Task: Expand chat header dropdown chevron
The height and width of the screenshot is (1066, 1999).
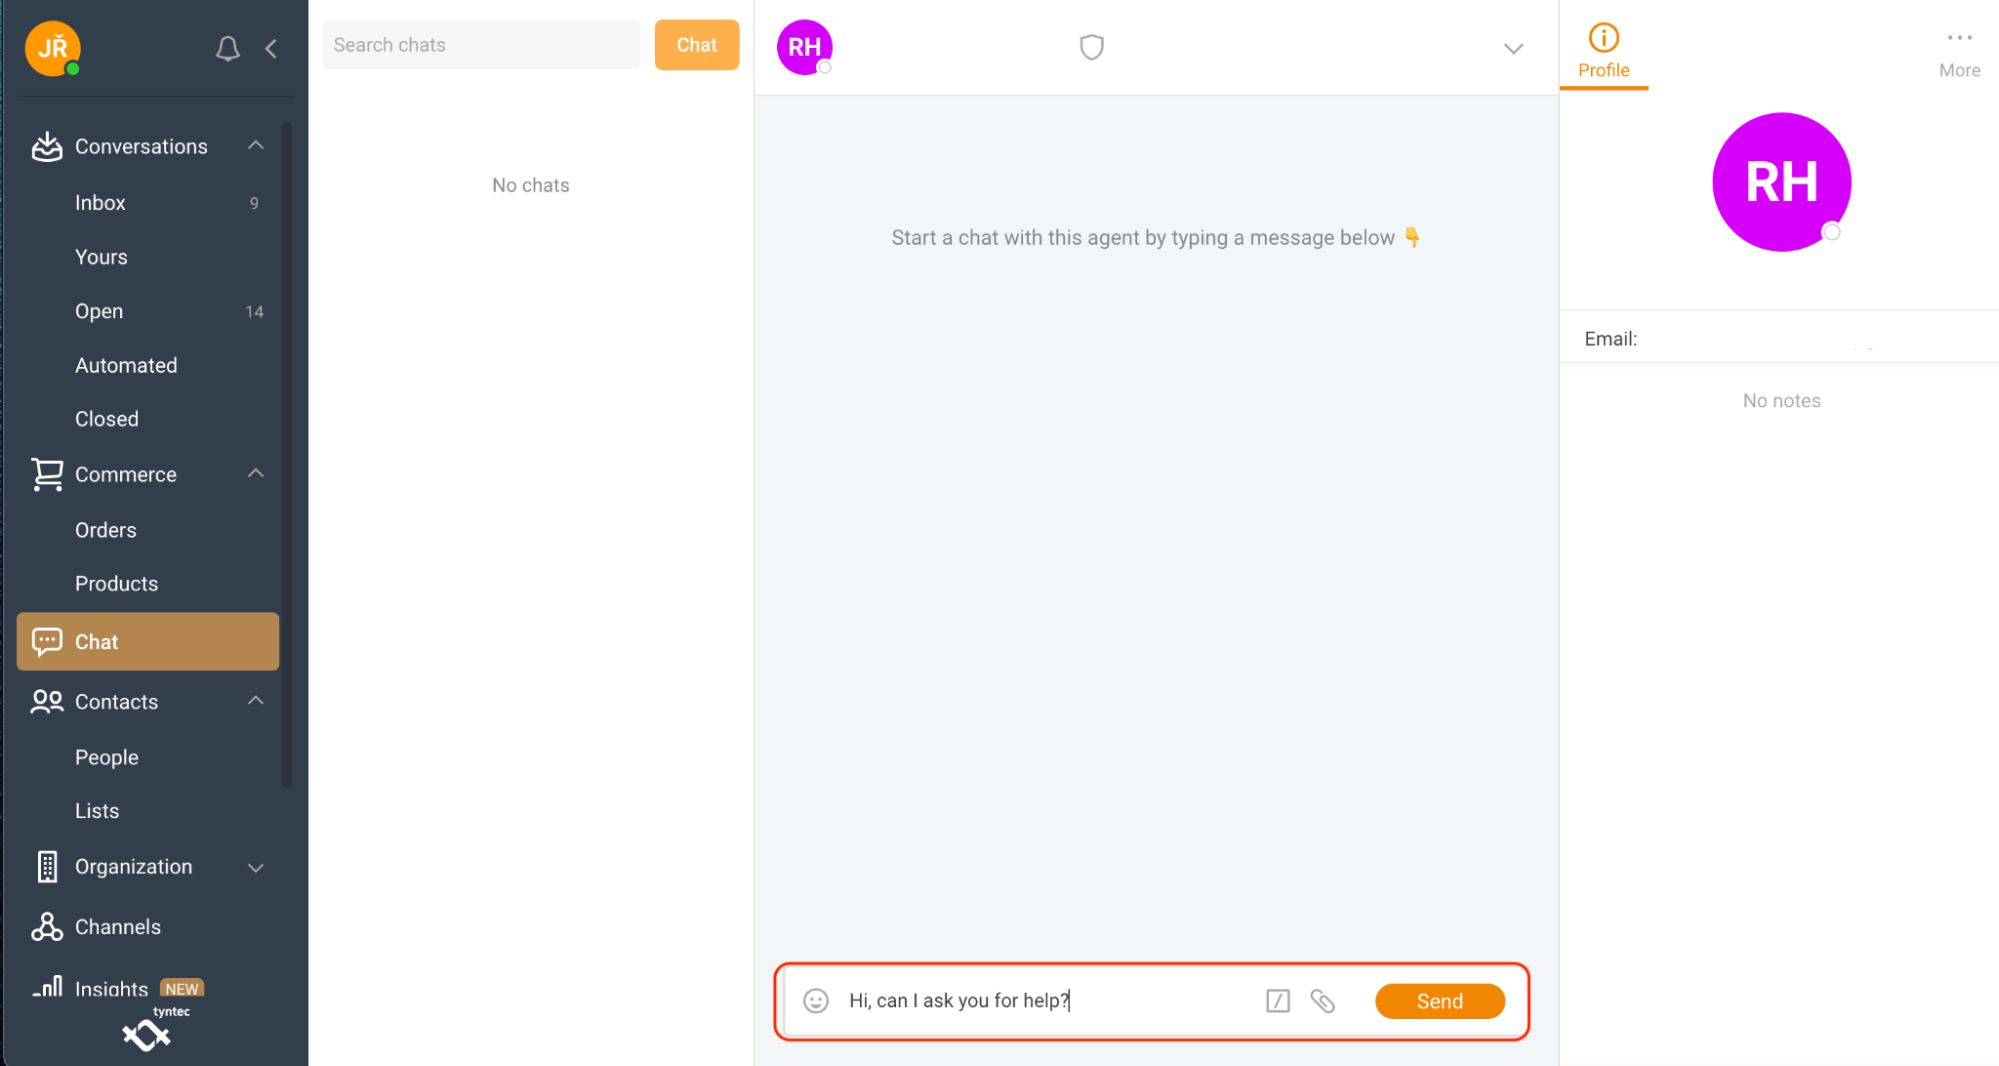Action: point(1513,48)
